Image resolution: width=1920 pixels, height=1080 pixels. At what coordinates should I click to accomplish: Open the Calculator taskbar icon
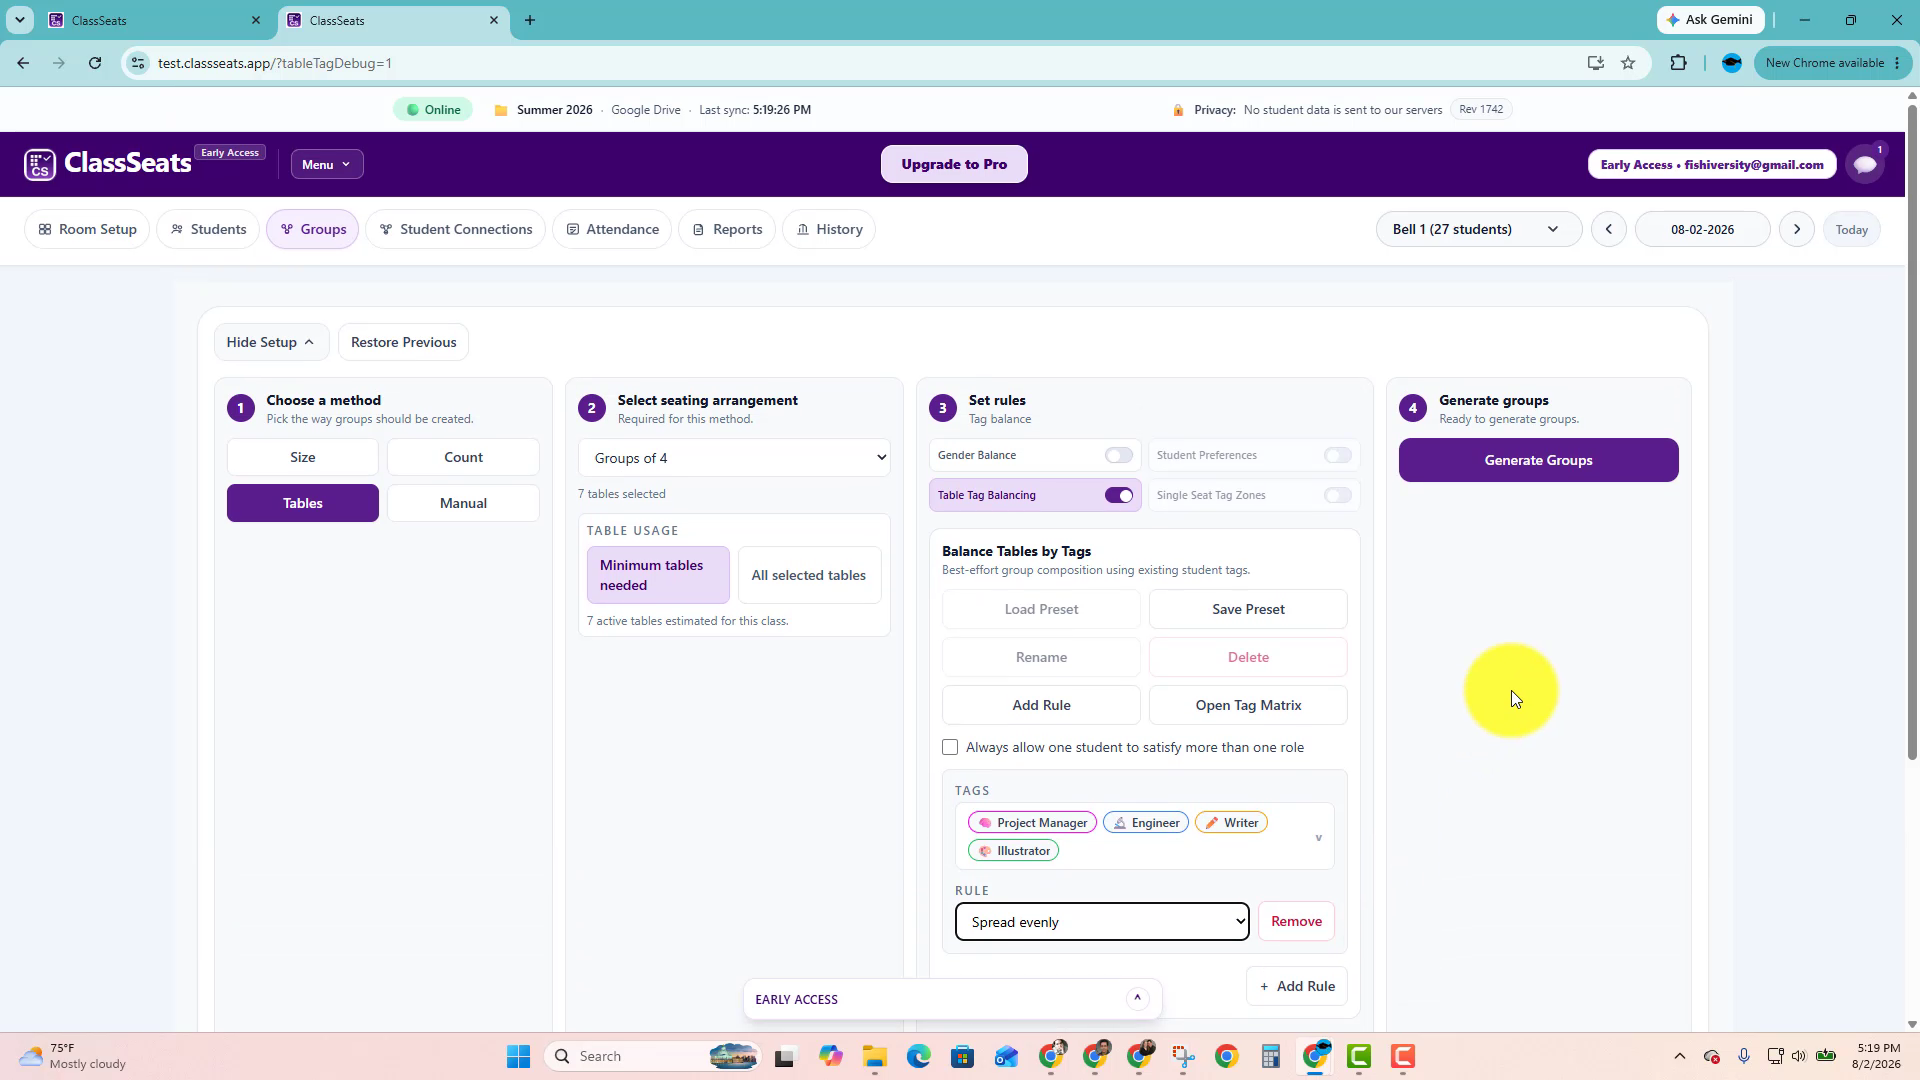point(1270,1056)
